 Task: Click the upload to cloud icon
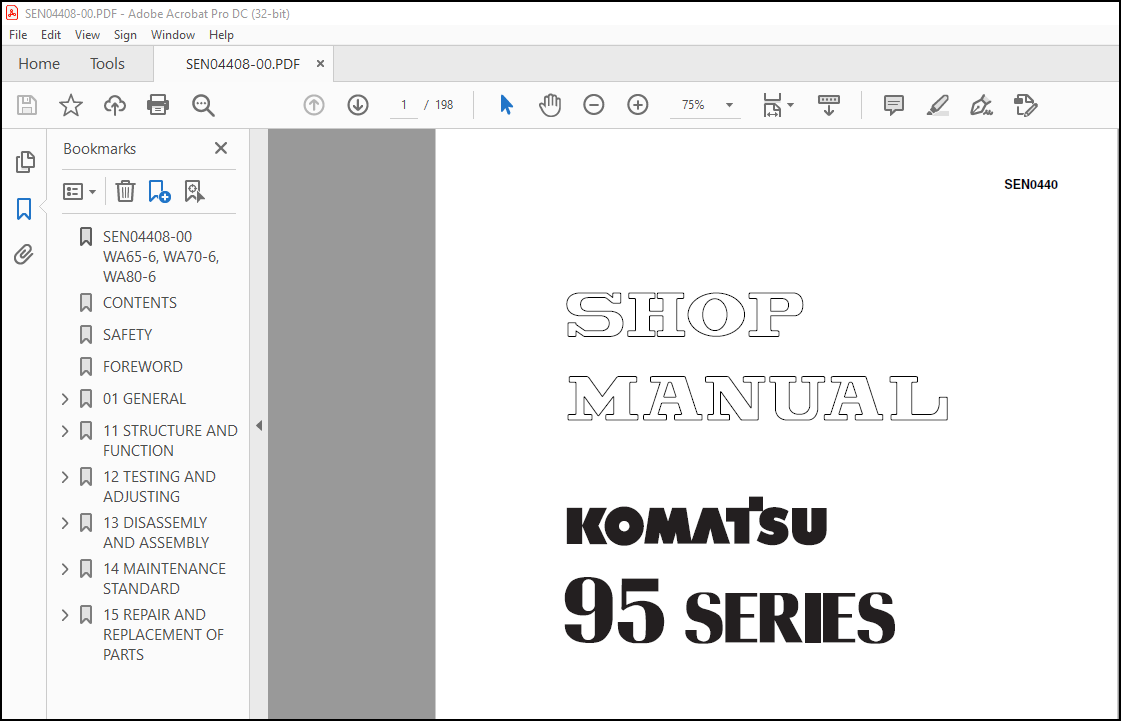pyautogui.click(x=114, y=105)
